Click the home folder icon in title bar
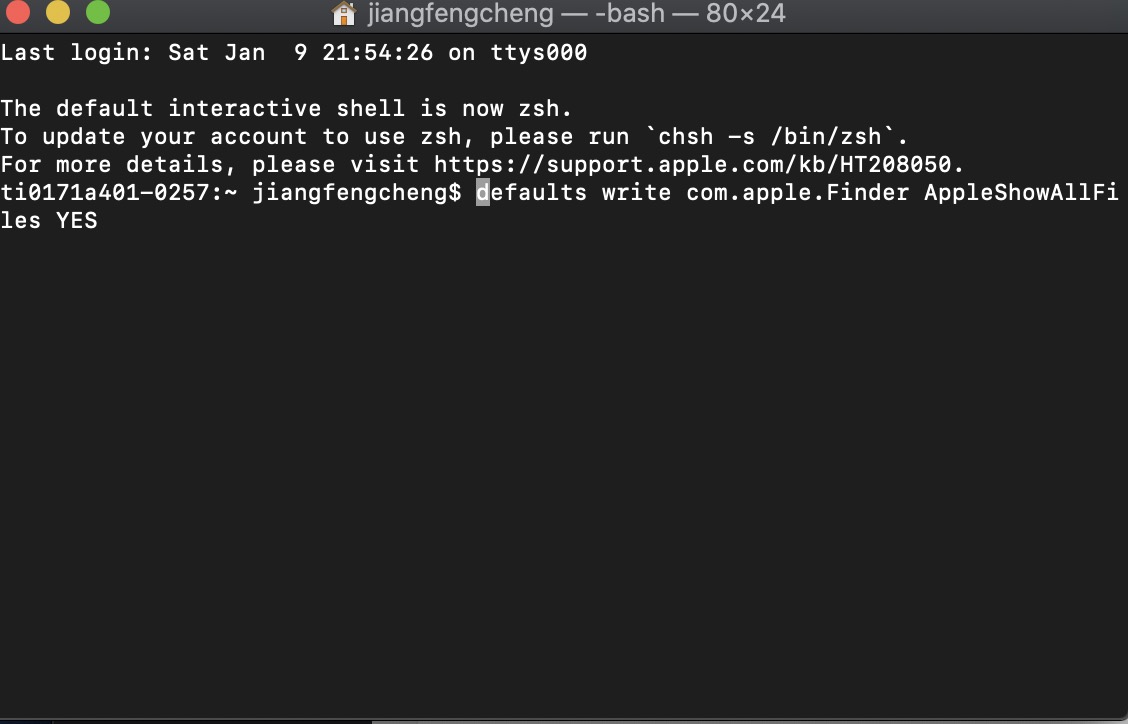The height and width of the screenshot is (724, 1128). point(344,13)
